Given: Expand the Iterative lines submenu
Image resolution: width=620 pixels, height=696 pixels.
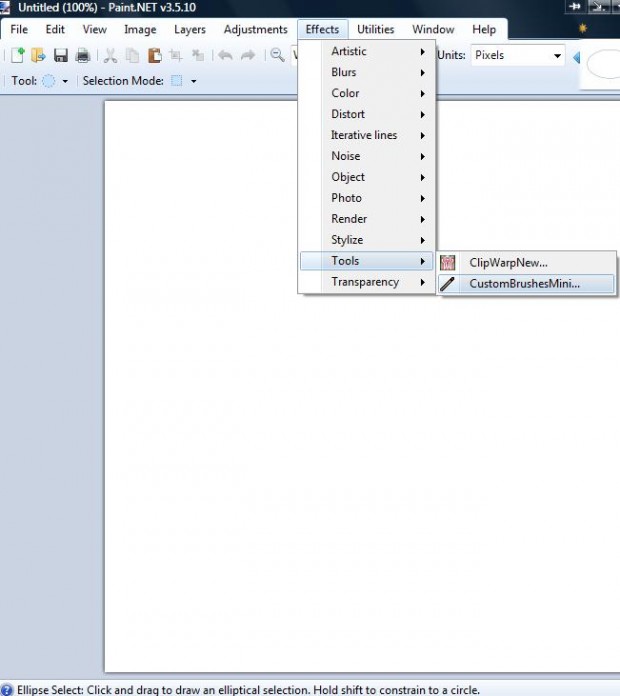Looking at the screenshot, I should pos(367,135).
